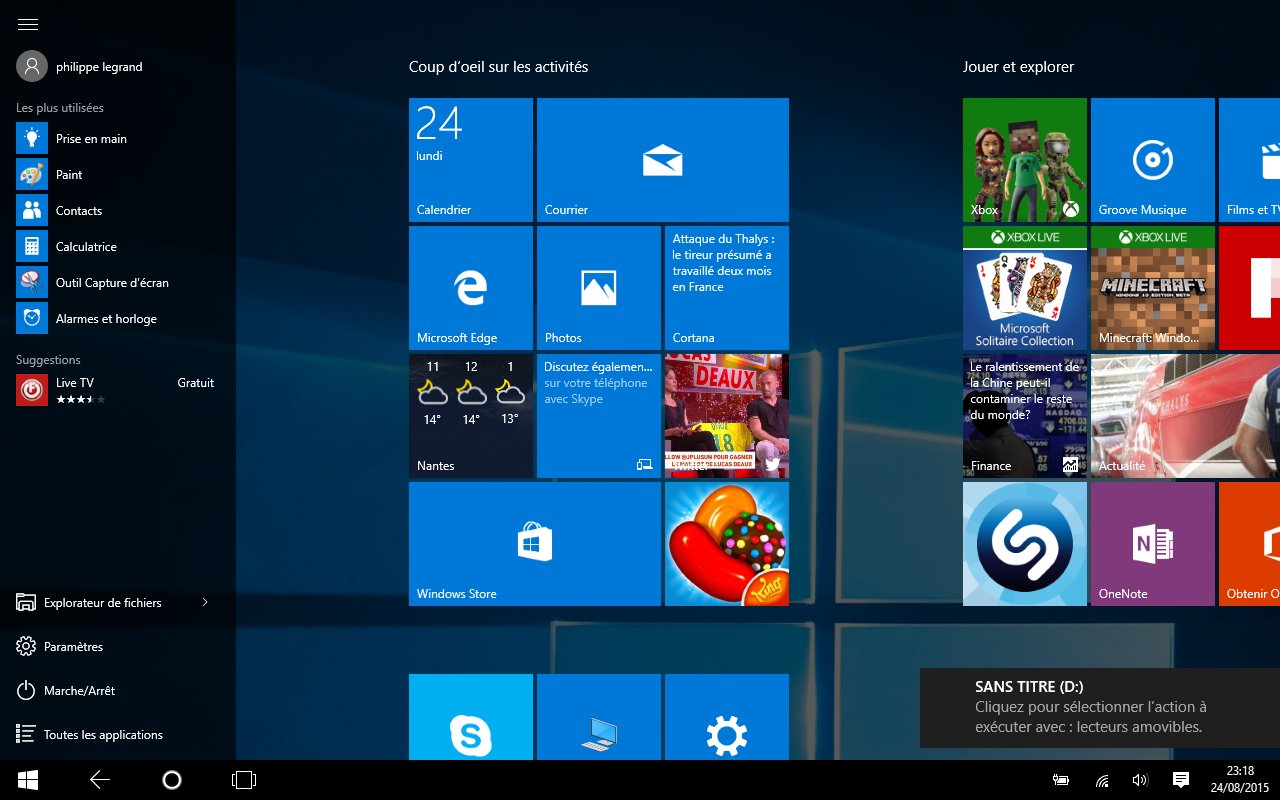
Task: Open the Finance news tile
Action: [x=1025, y=416]
